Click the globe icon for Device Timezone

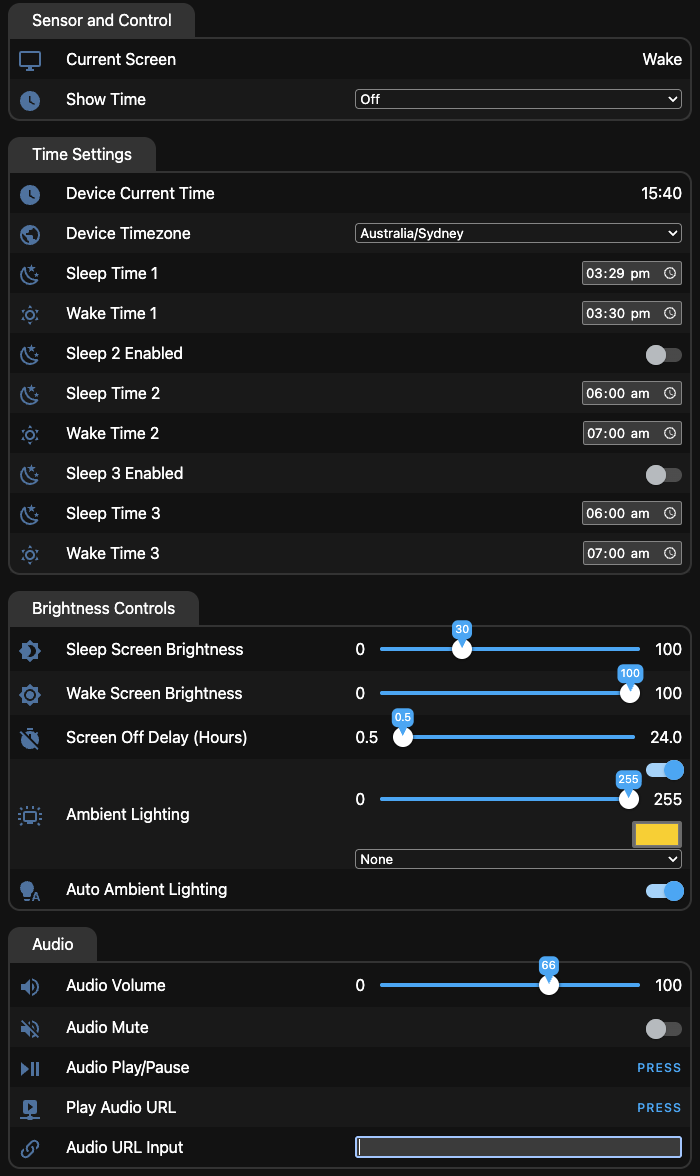point(30,234)
